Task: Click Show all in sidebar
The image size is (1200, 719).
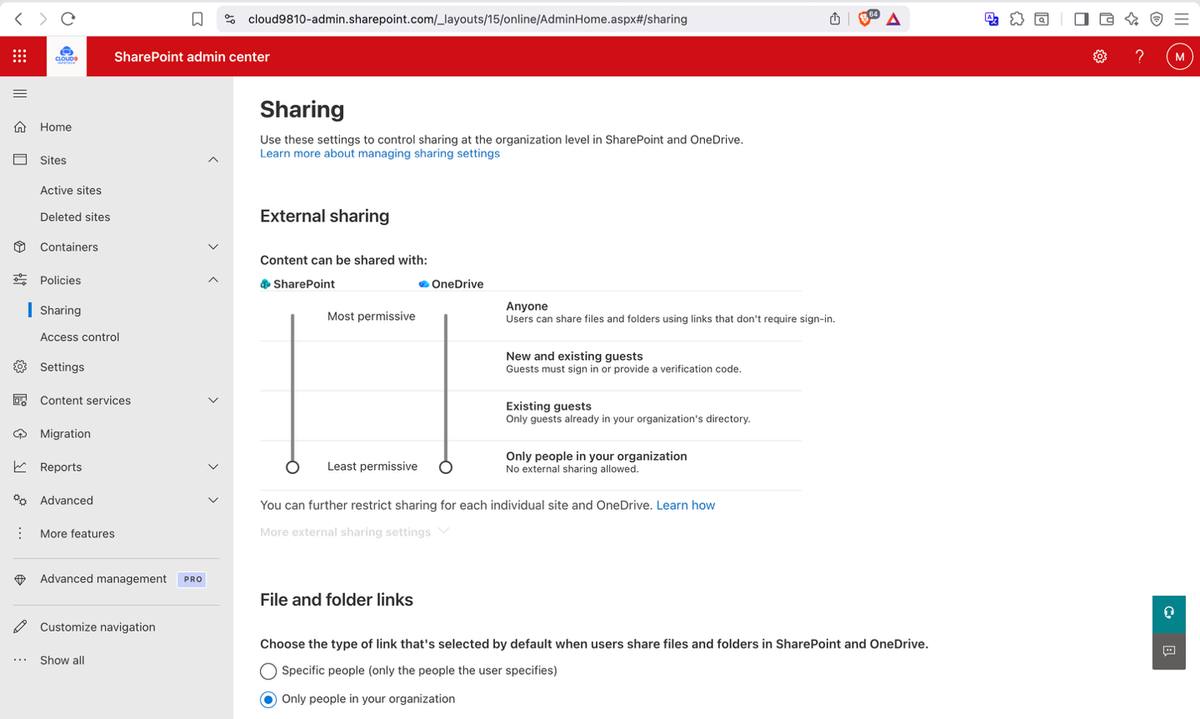Action: 62,660
